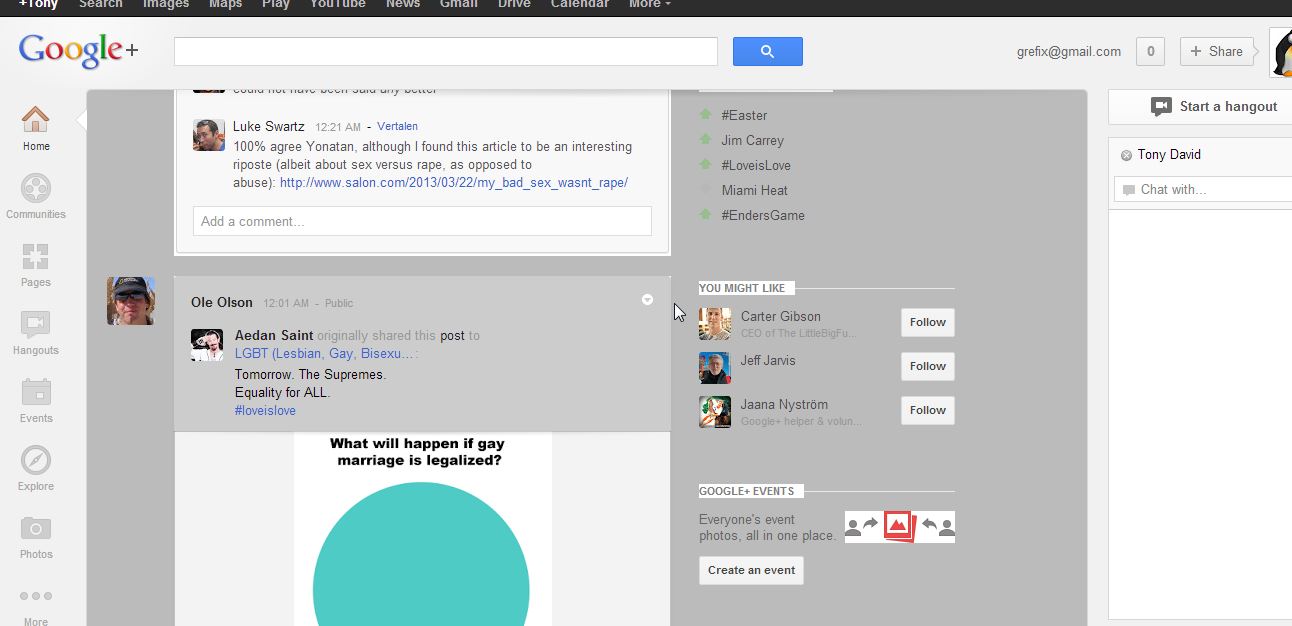
Task: Click the Google+ search box
Action: tap(446, 51)
